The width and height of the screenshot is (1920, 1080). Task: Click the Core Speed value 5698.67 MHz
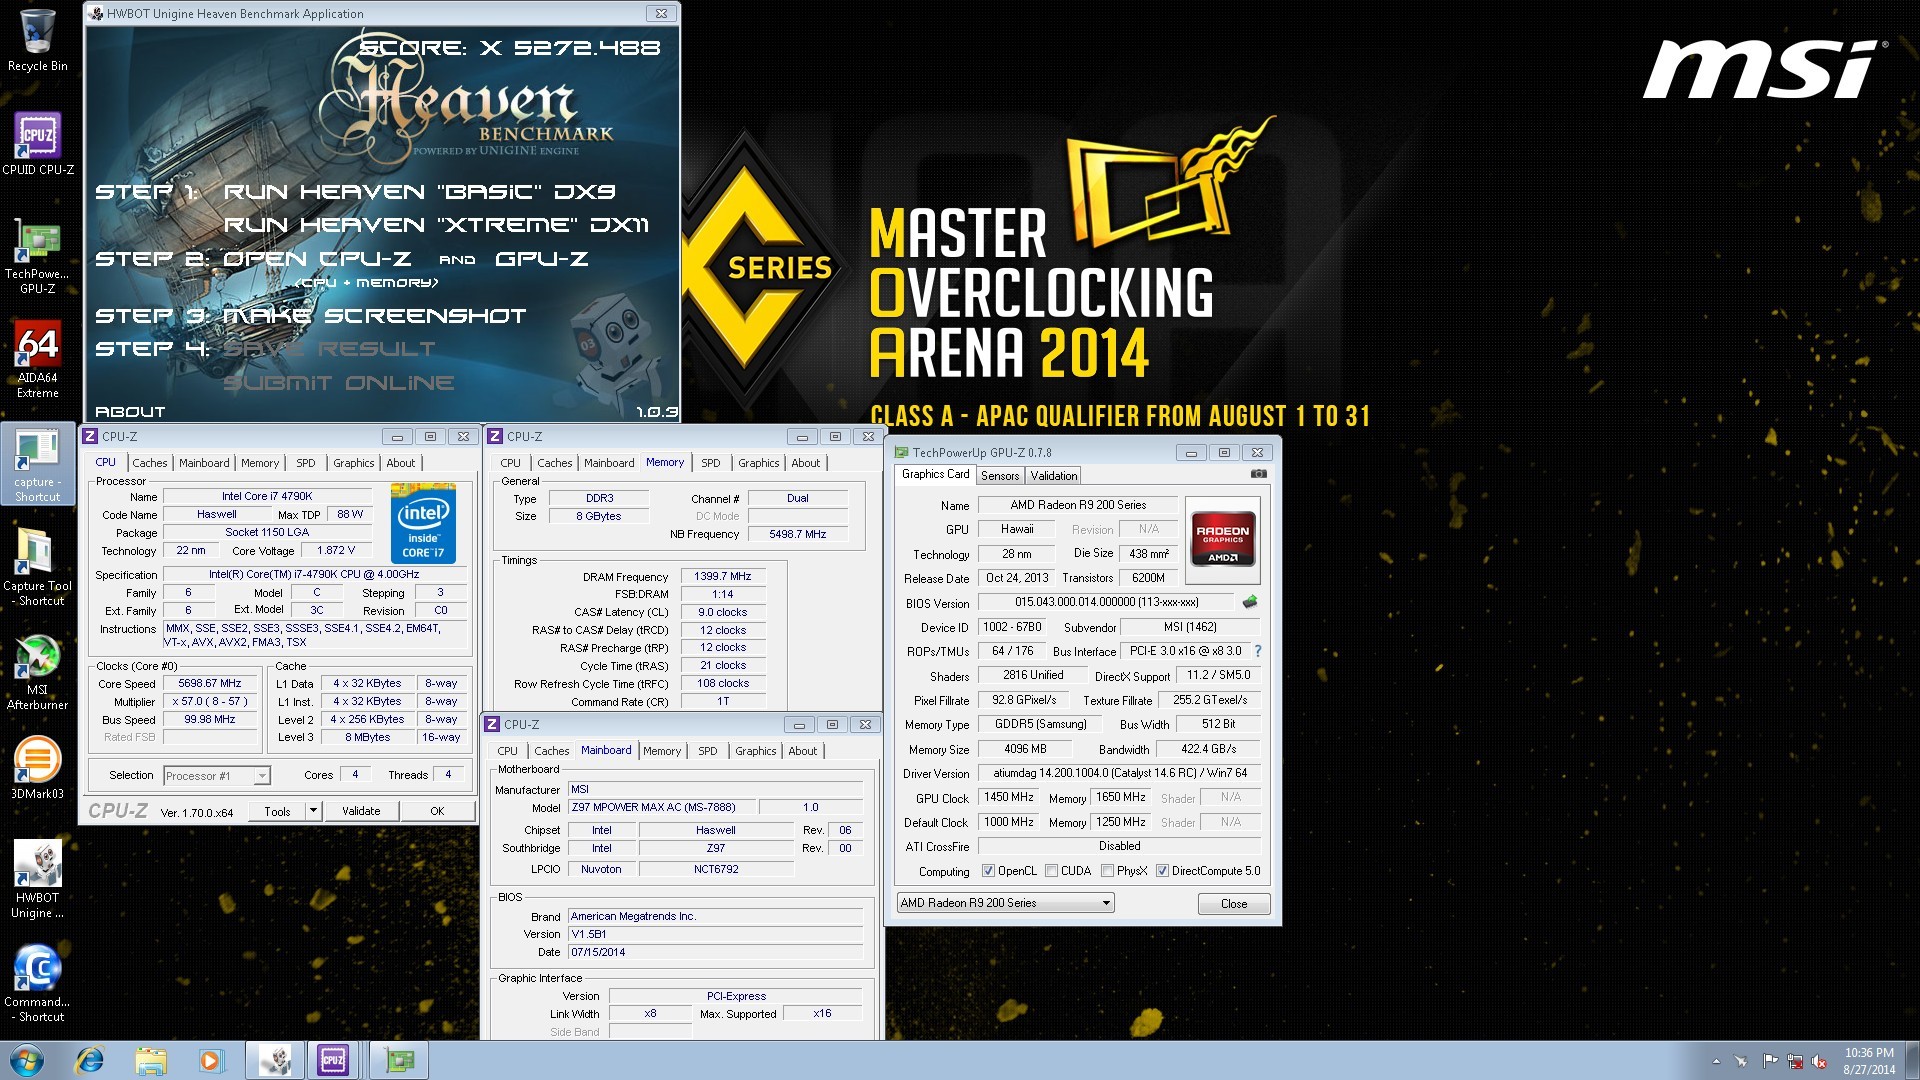click(209, 684)
